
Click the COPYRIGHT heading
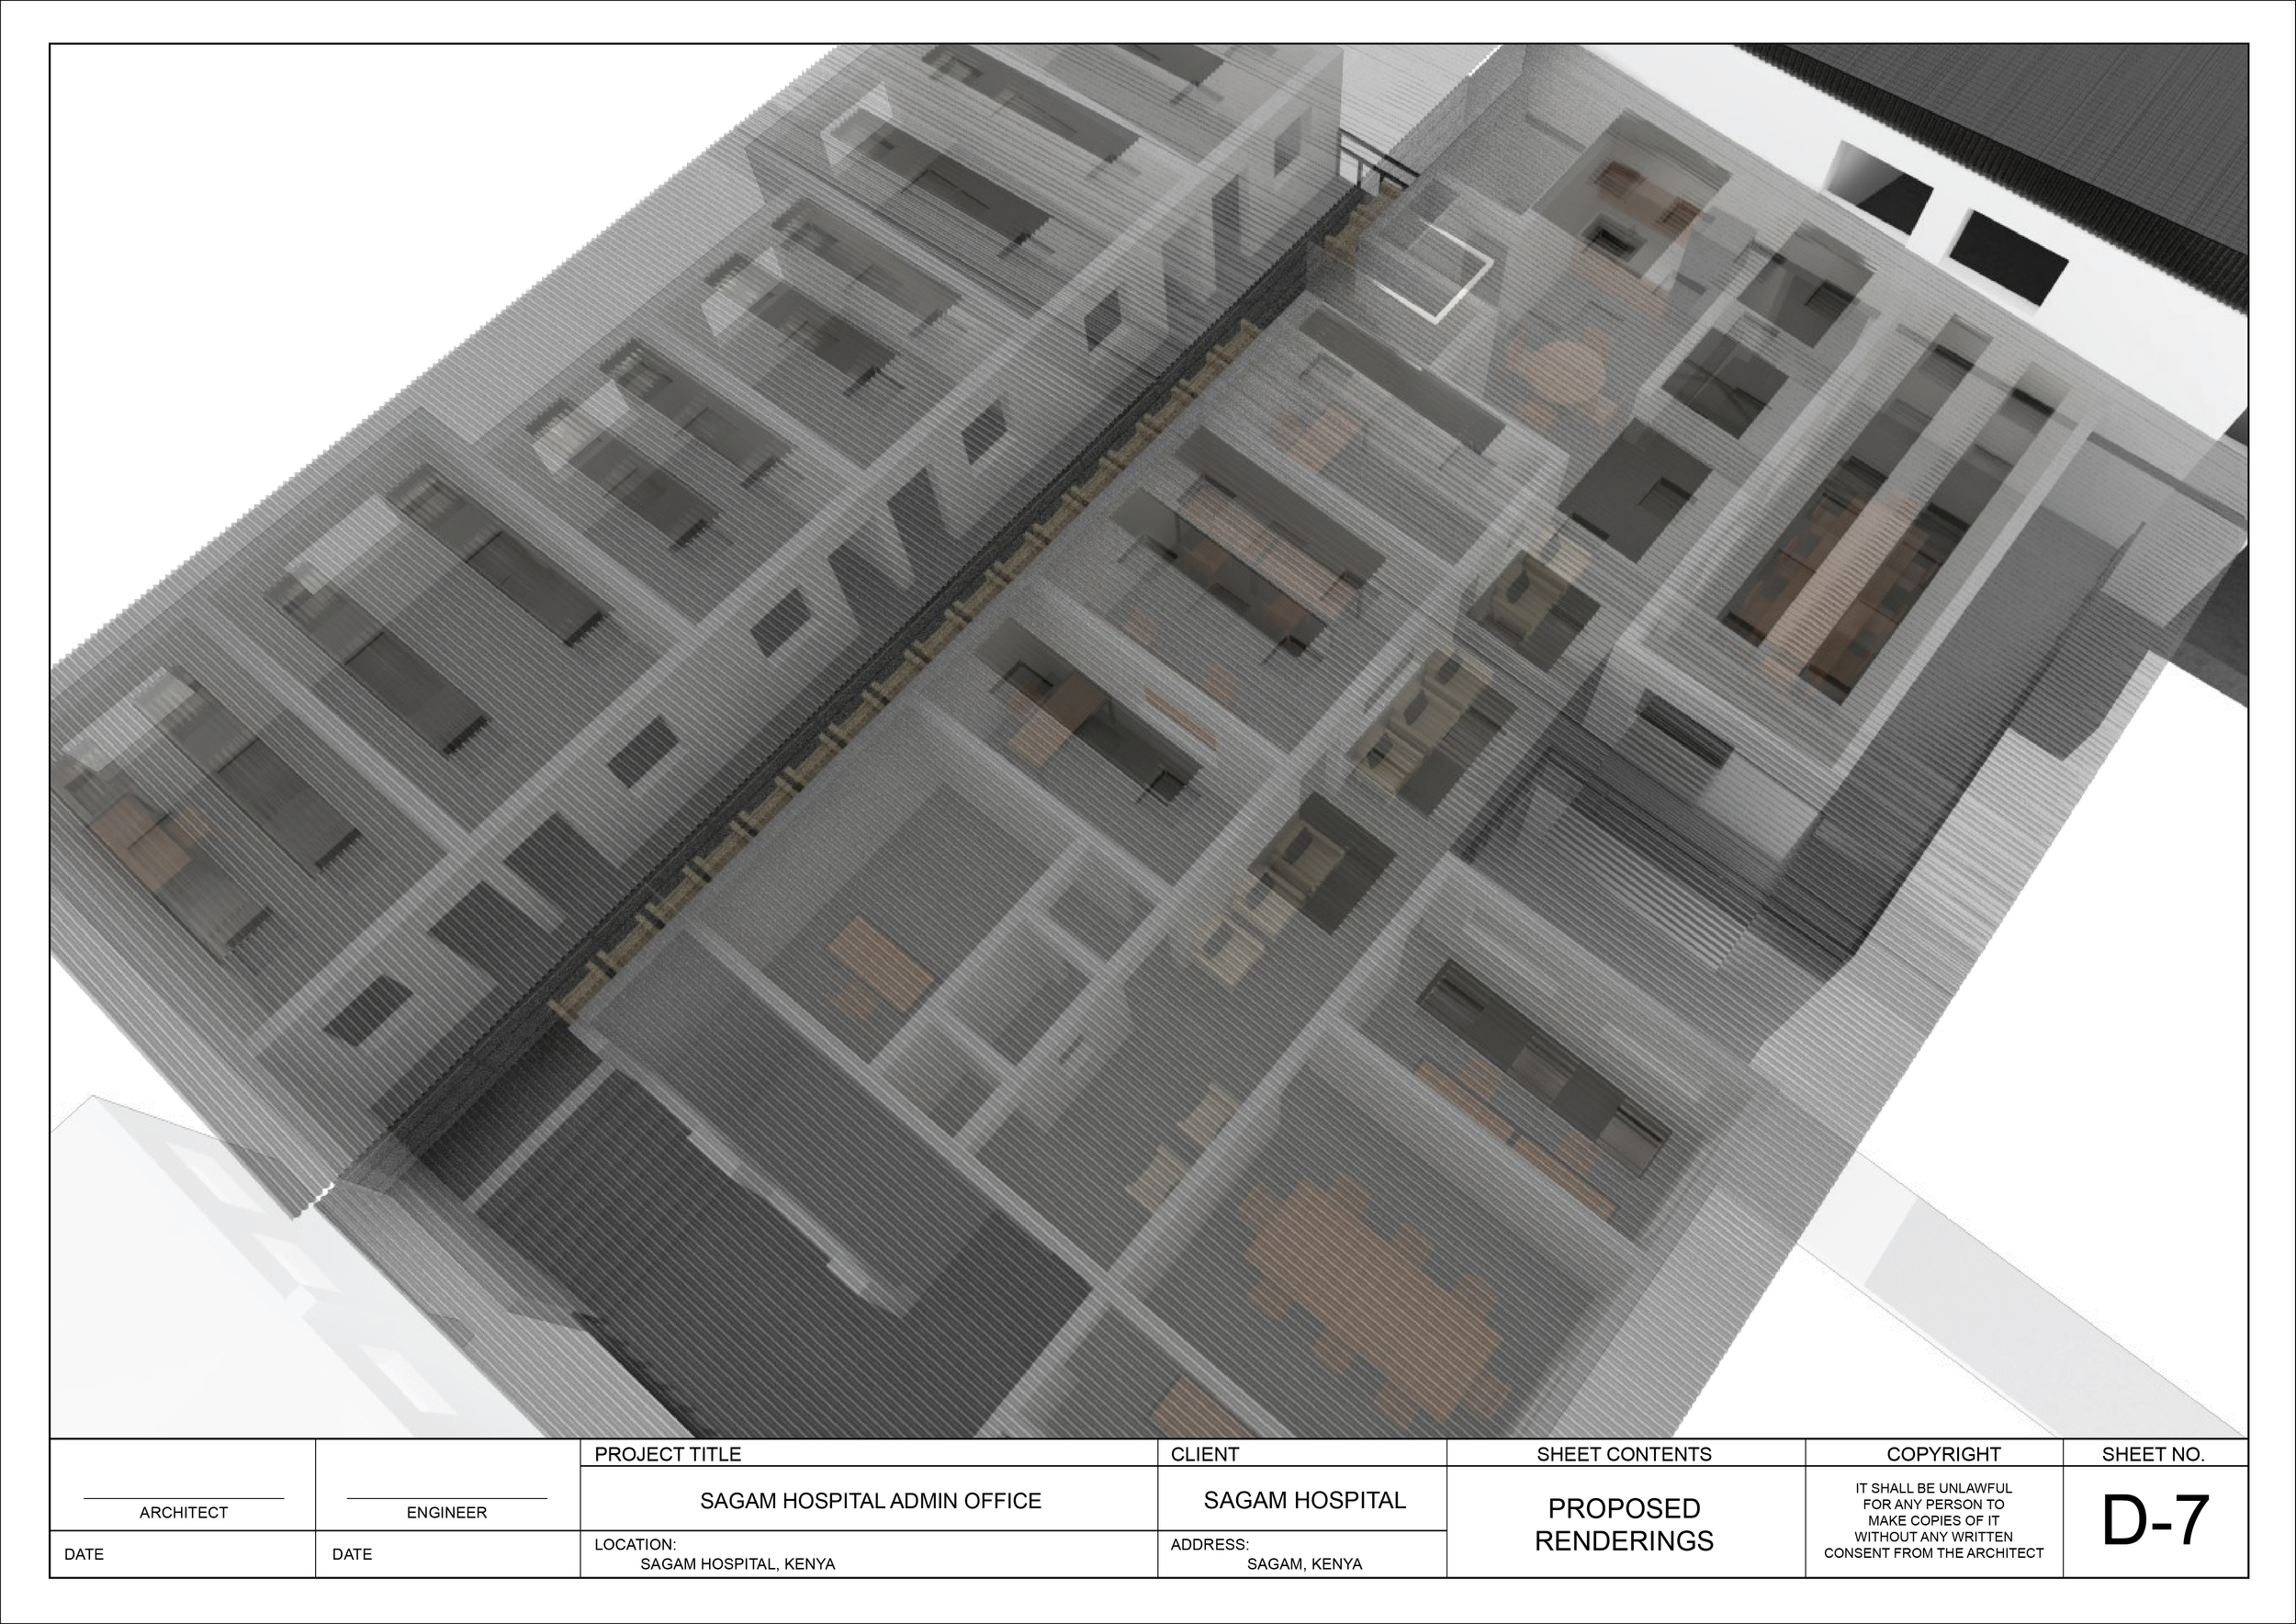1943,1454
